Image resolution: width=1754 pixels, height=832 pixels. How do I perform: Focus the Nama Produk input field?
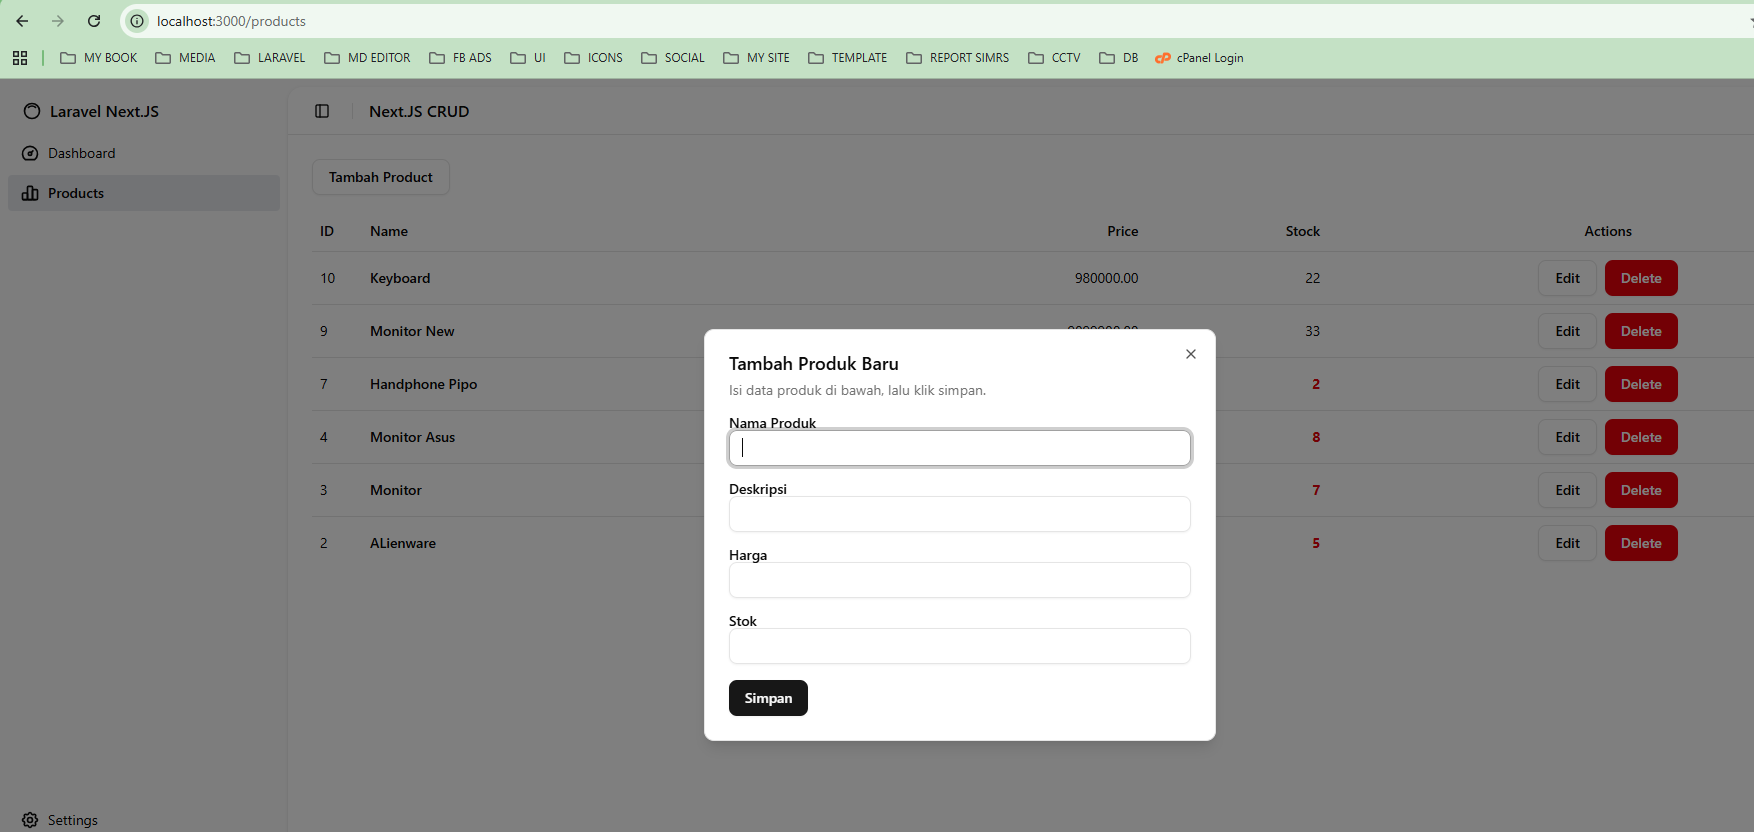tap(960, 448)
